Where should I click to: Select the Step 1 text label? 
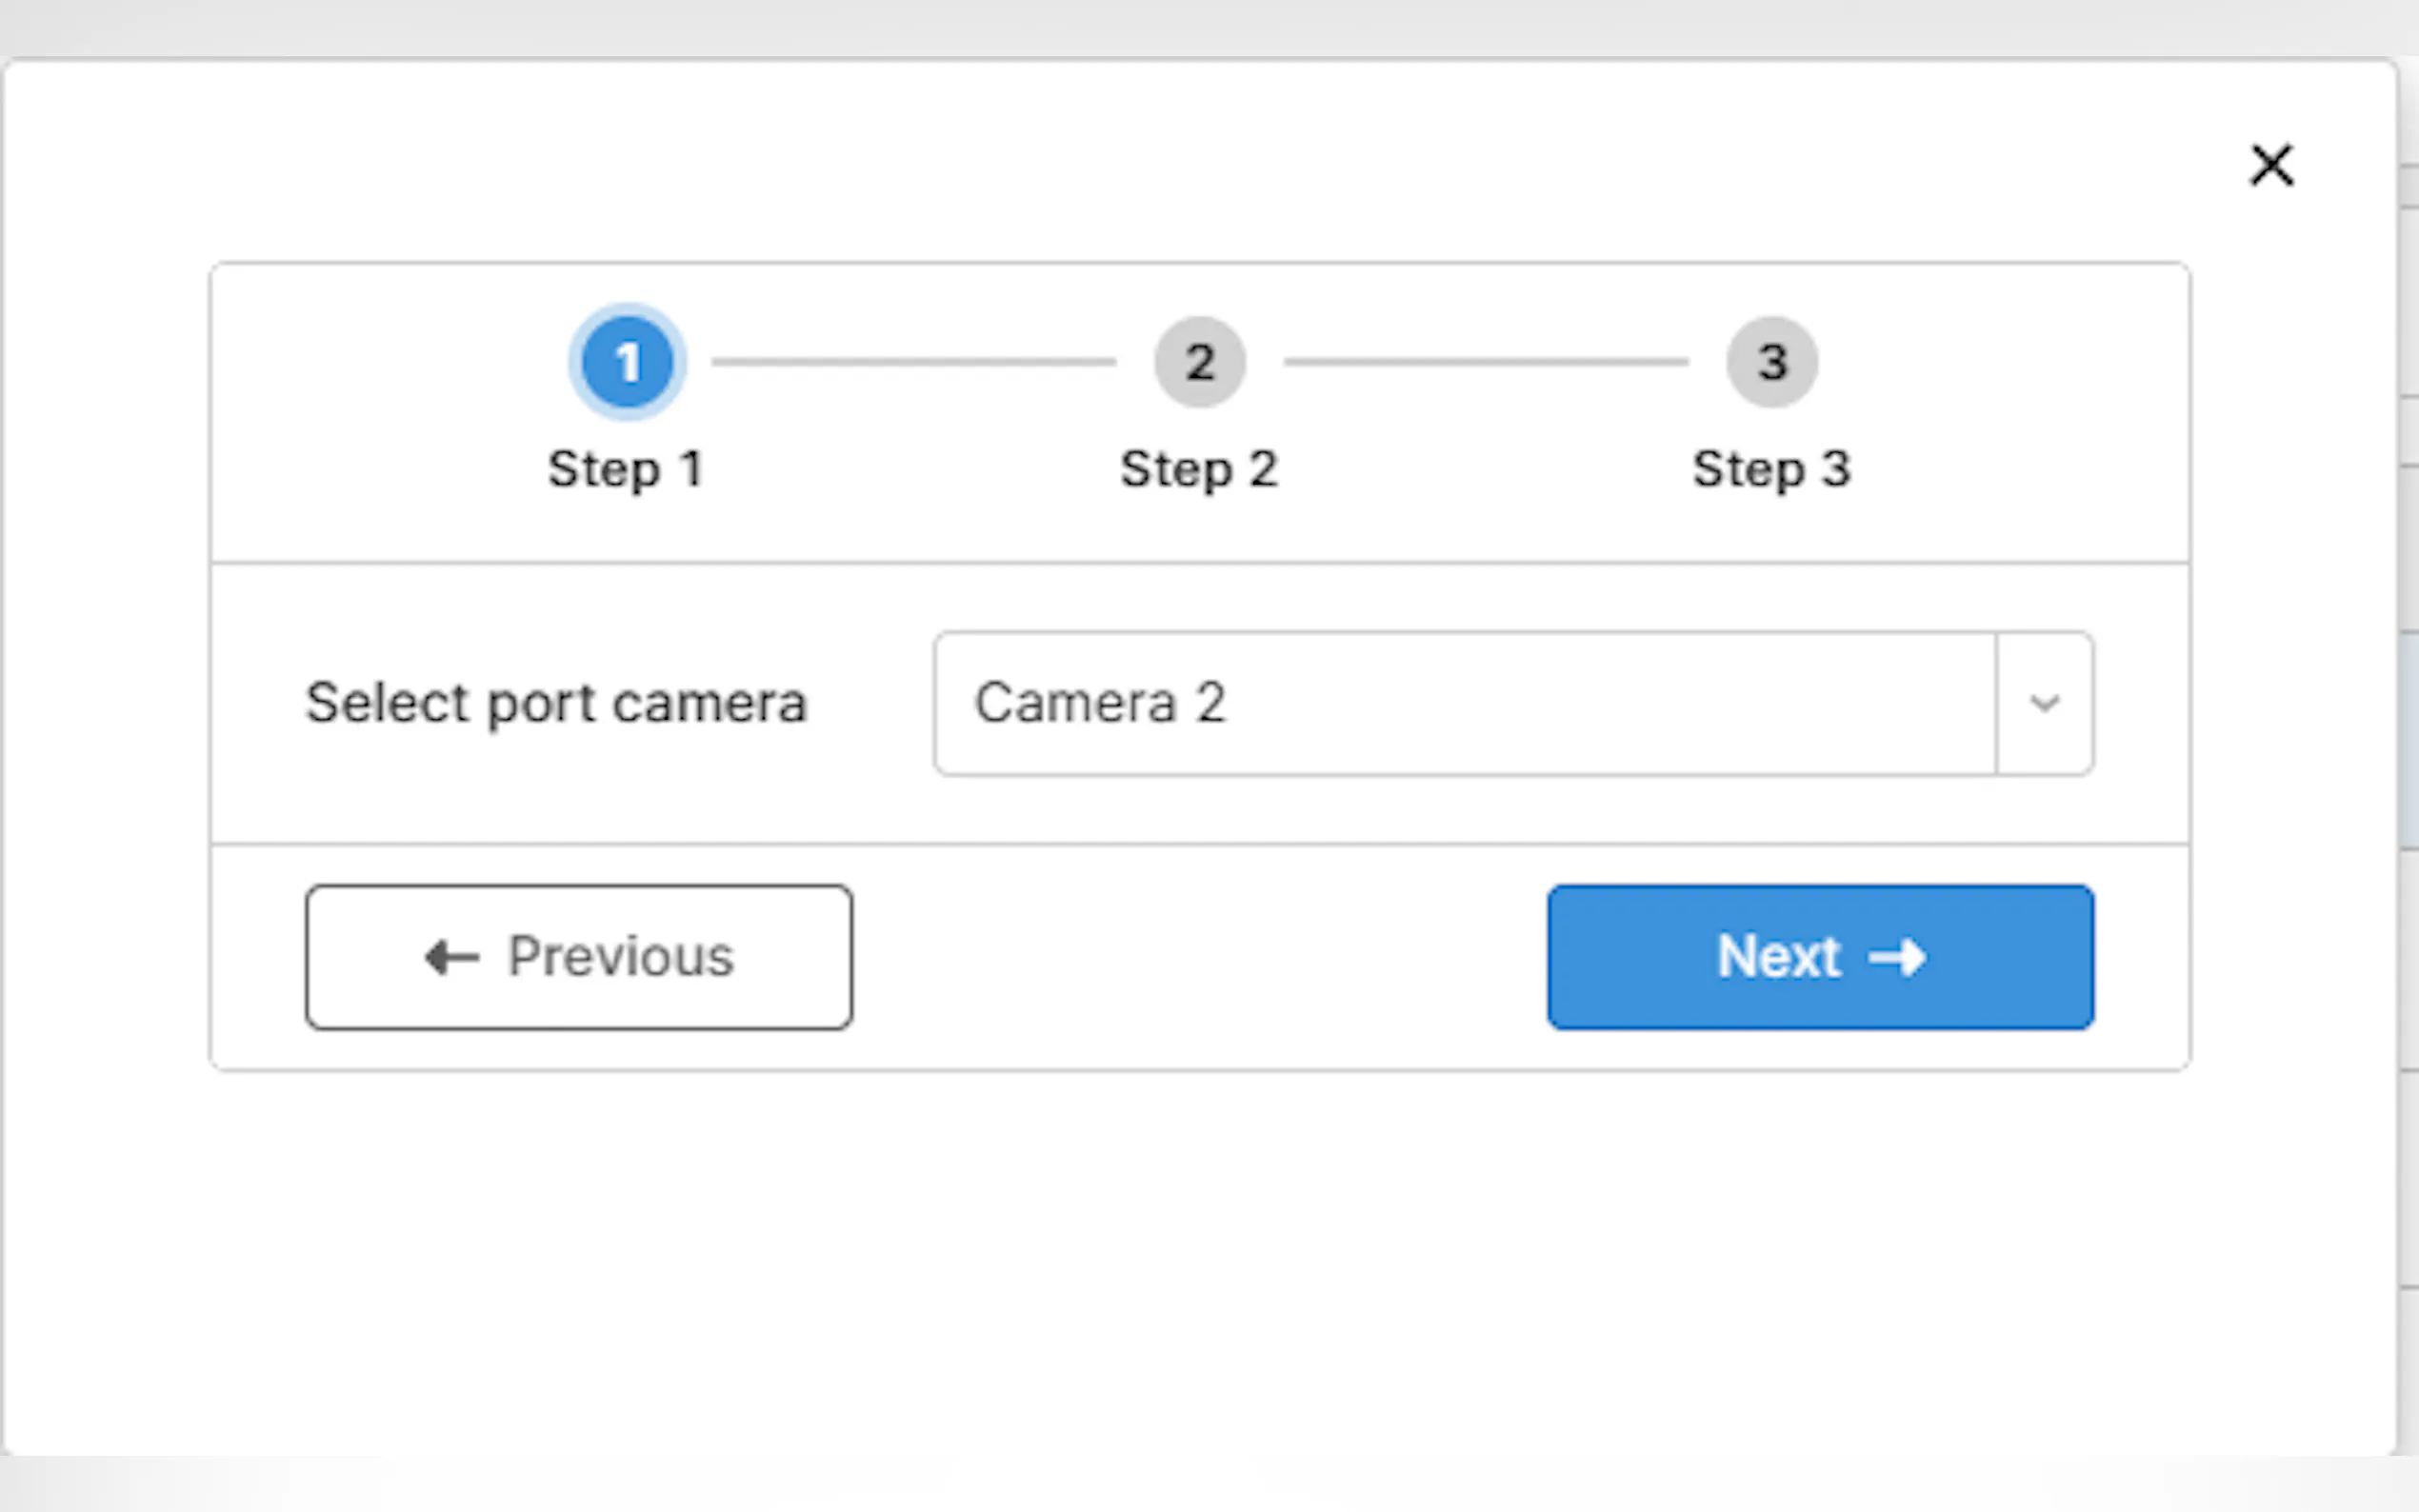point(626,469)
